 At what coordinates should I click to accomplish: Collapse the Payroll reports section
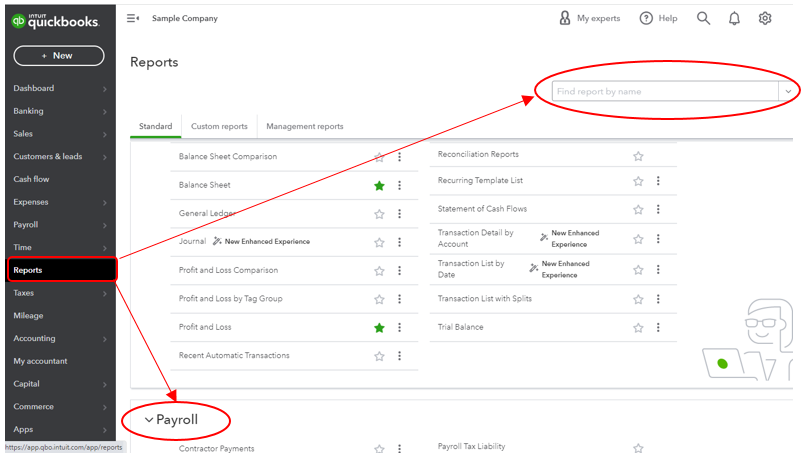(x=149, y=420)
